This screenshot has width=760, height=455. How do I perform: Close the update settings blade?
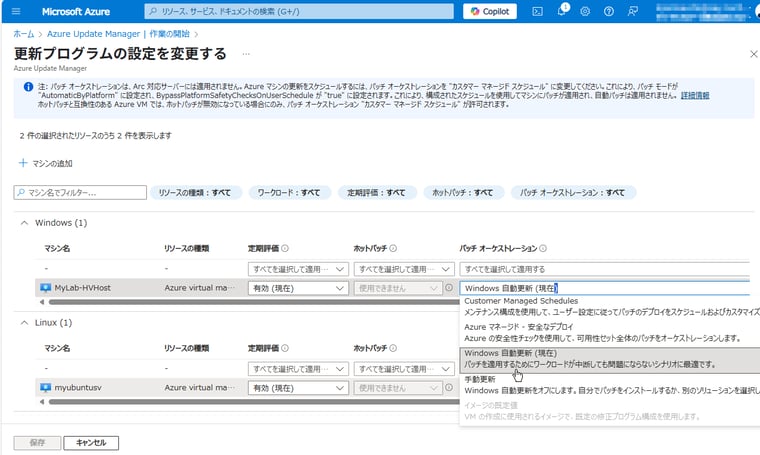[x=753, y=54]
